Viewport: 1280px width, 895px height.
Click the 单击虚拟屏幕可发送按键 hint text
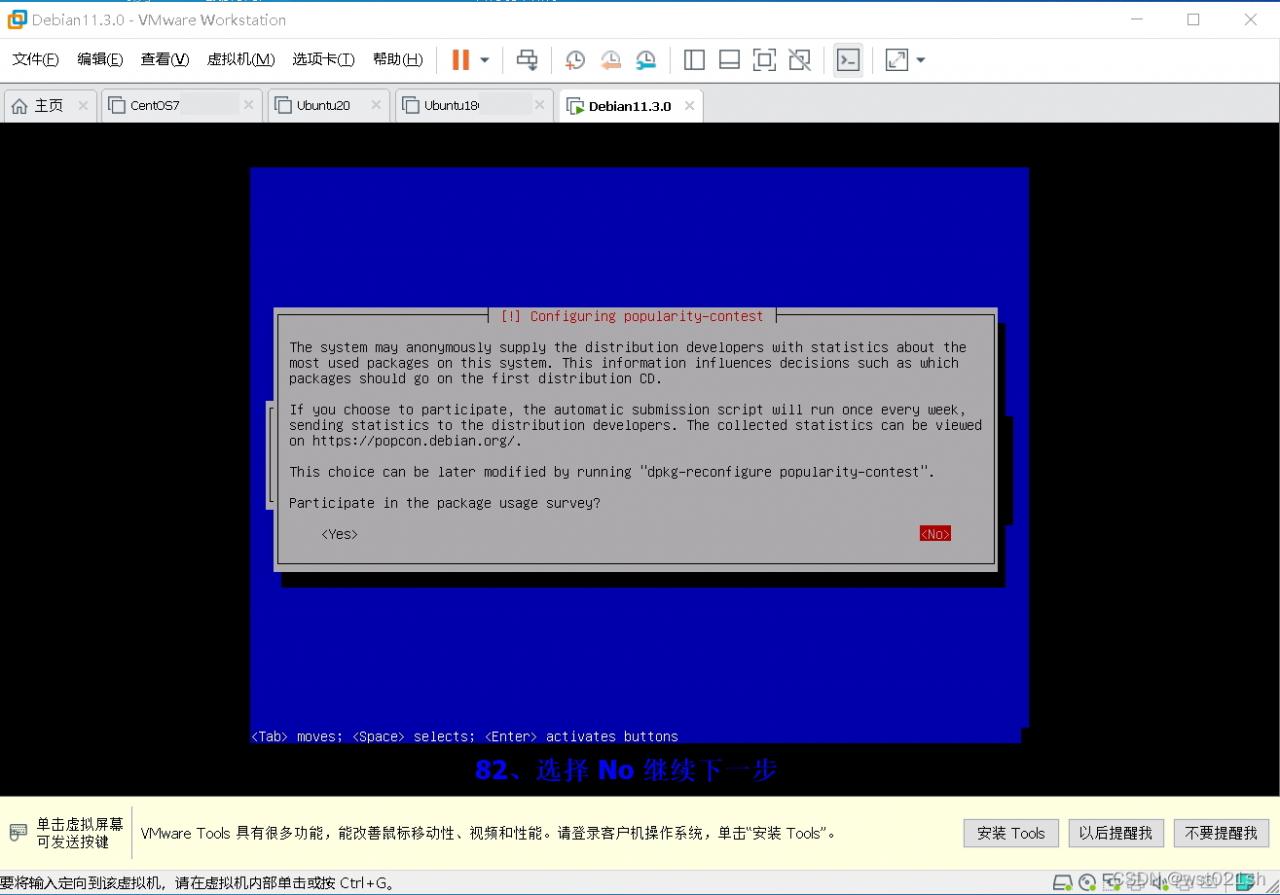pos(81,833)
